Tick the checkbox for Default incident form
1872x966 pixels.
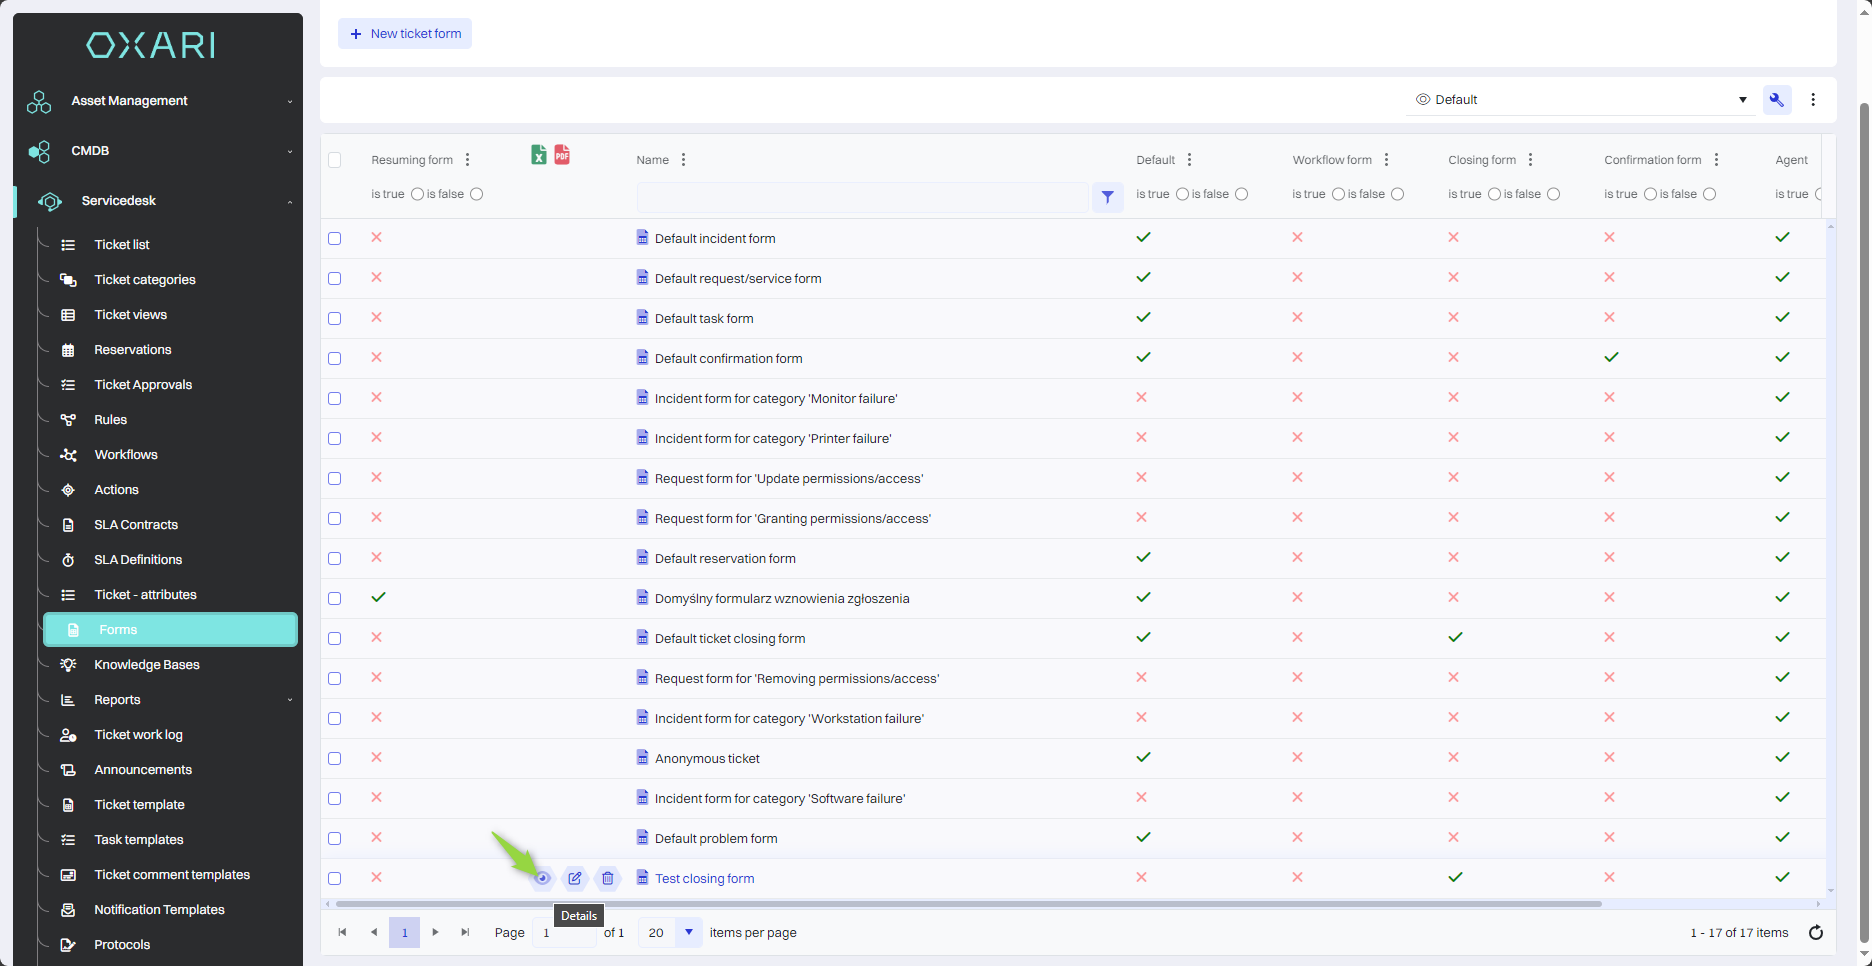click(335, 238)
